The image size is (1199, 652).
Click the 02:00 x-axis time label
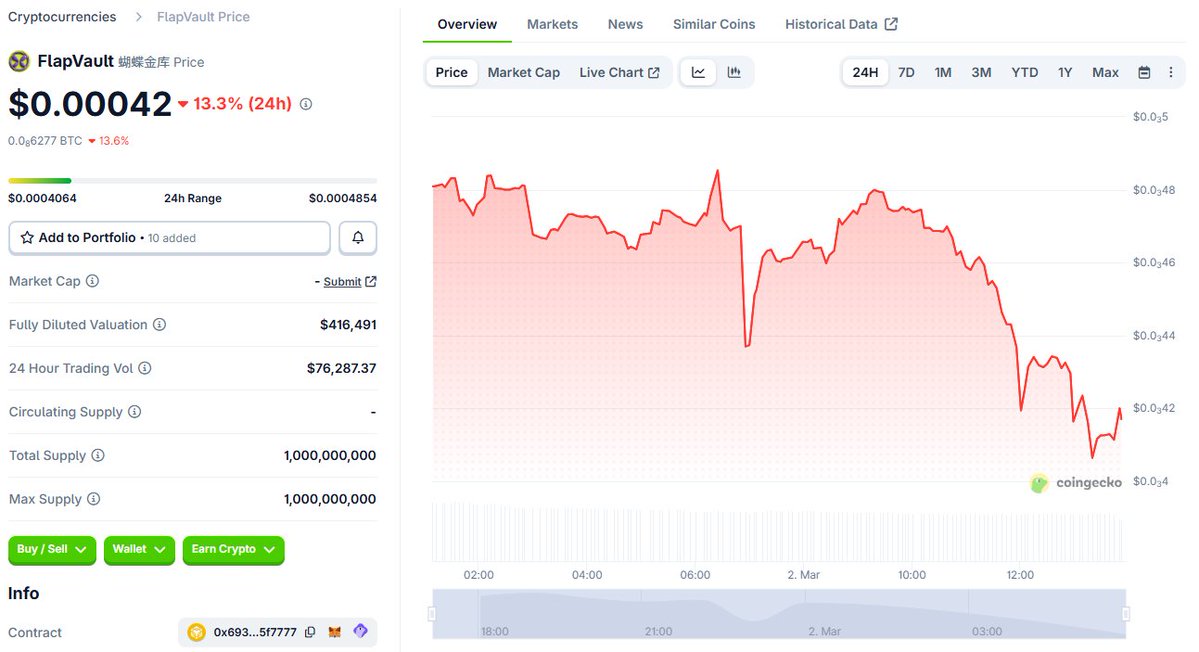click(479, 575)
